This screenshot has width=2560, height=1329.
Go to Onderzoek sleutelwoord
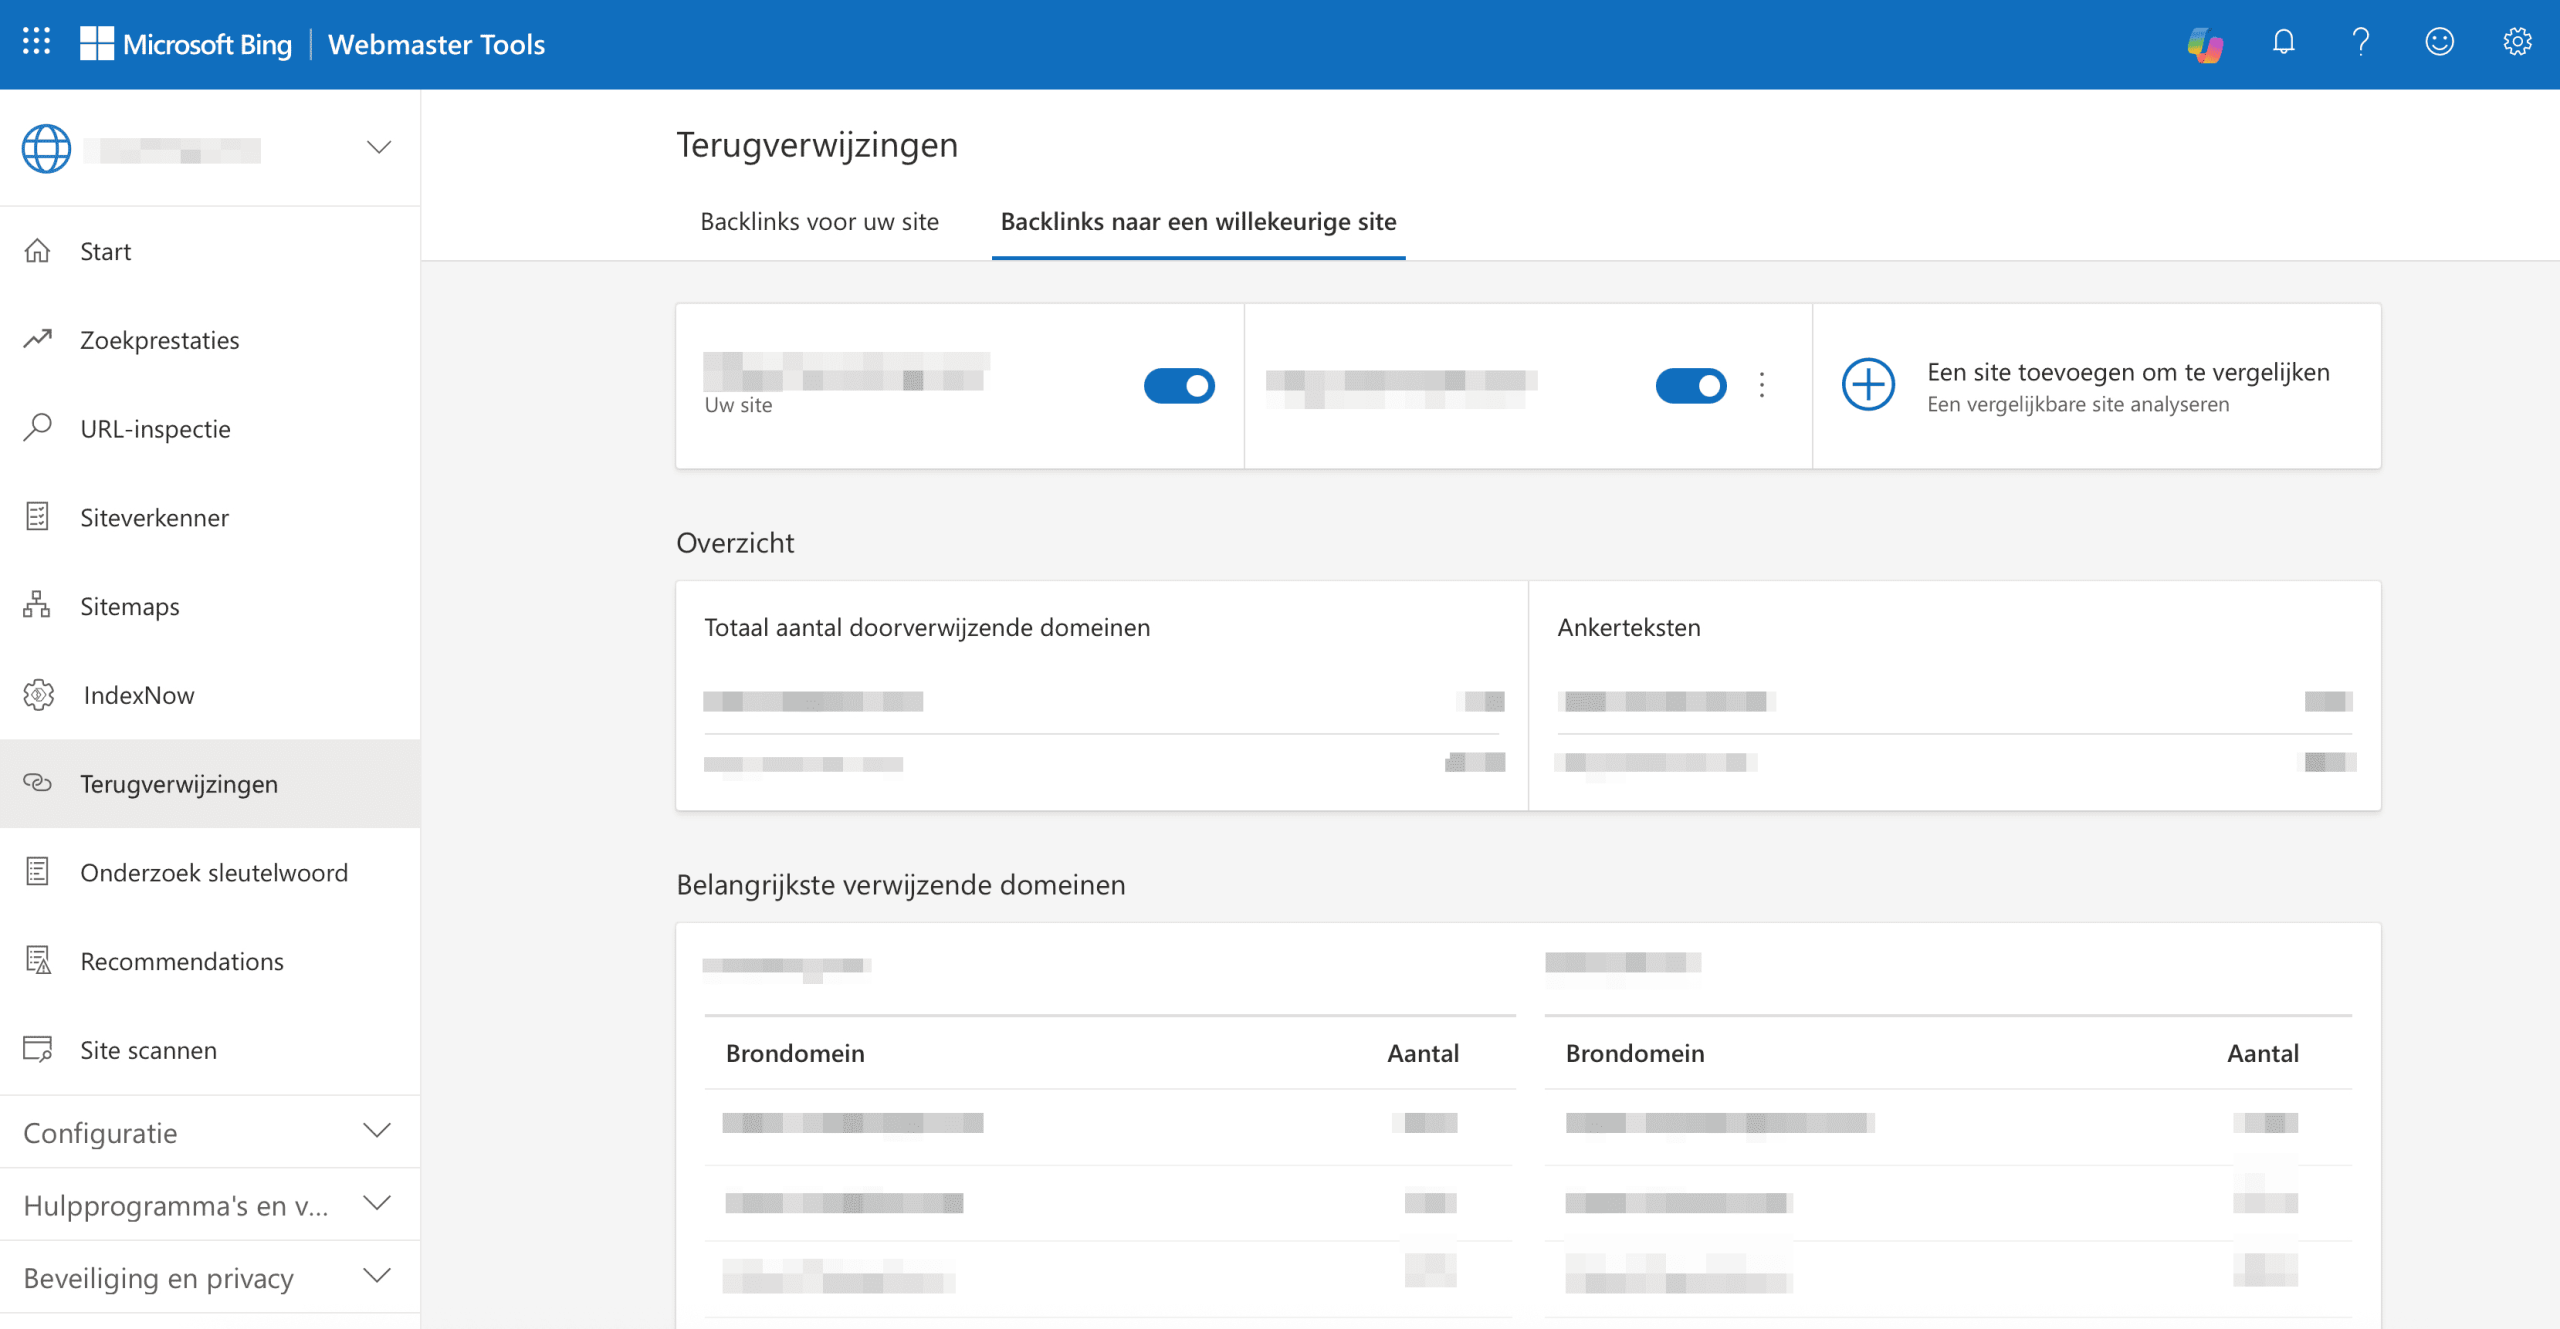[x=210, y=873]
